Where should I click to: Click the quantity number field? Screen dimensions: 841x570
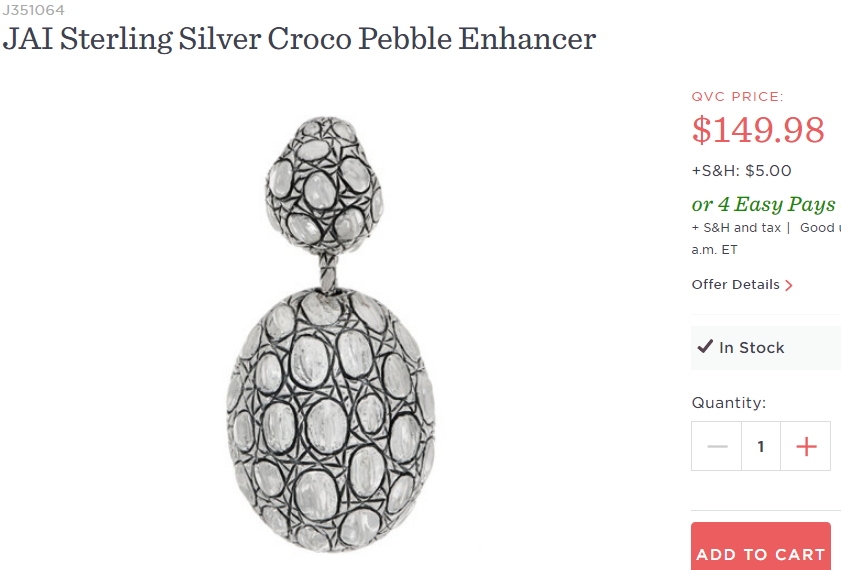click(761, 446)
